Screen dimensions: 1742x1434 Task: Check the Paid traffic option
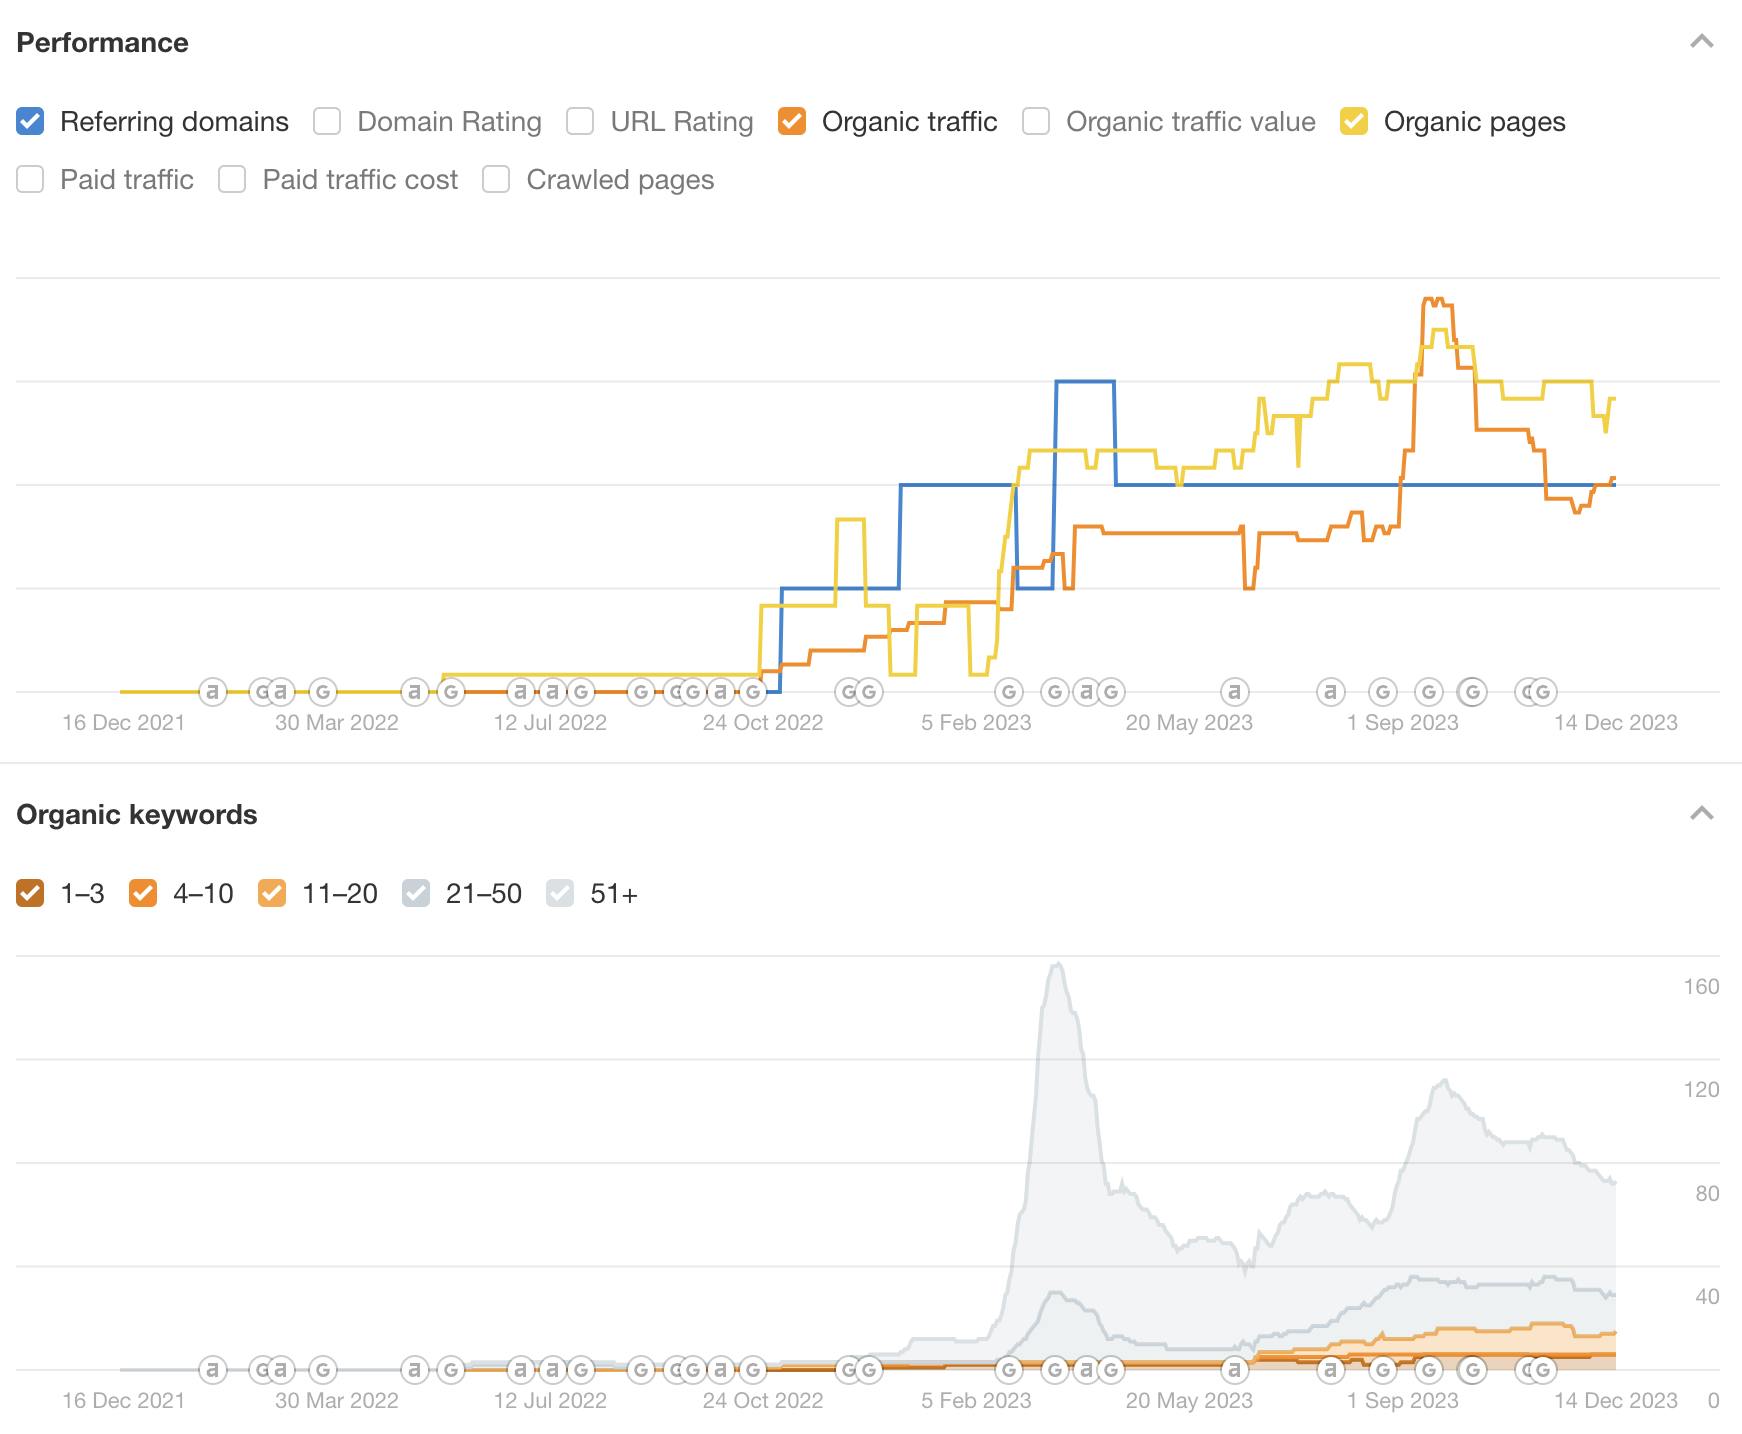tap(30, 180)
